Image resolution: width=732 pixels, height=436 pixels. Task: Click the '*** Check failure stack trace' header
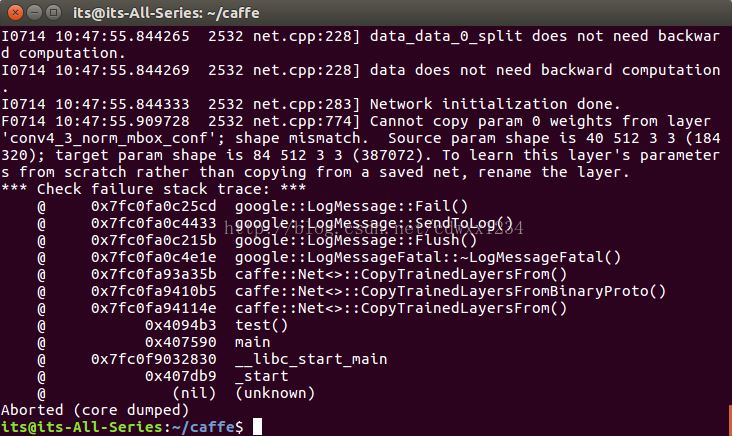tap(154, 189)
